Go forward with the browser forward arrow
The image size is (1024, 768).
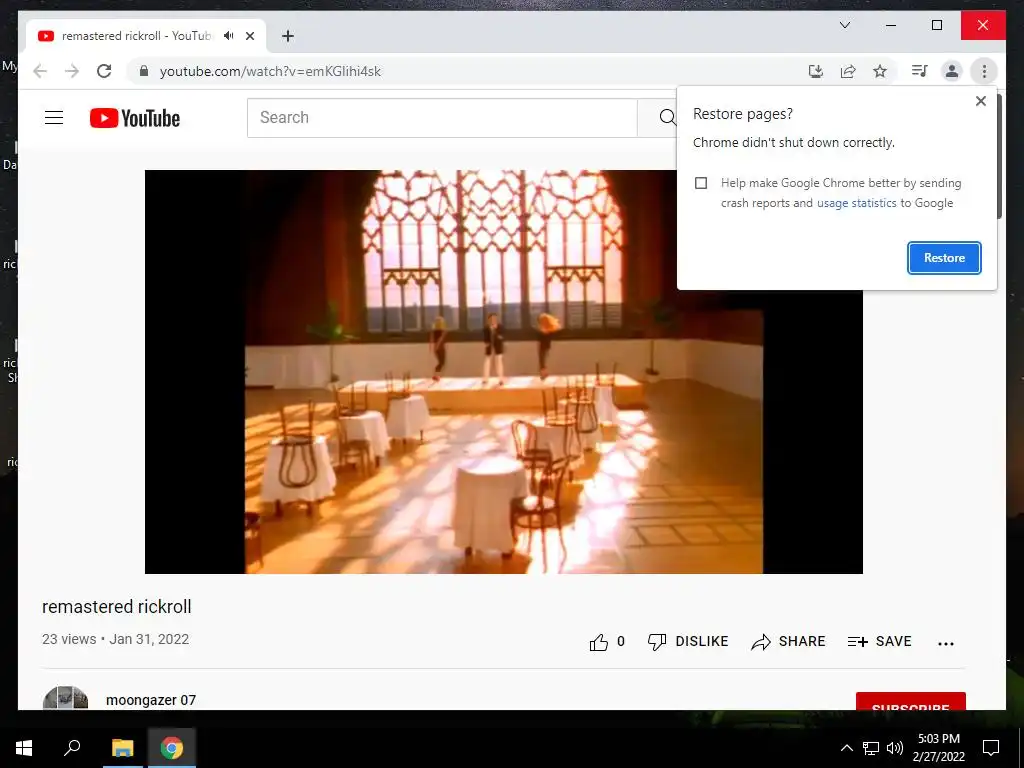tap(72, 71)
